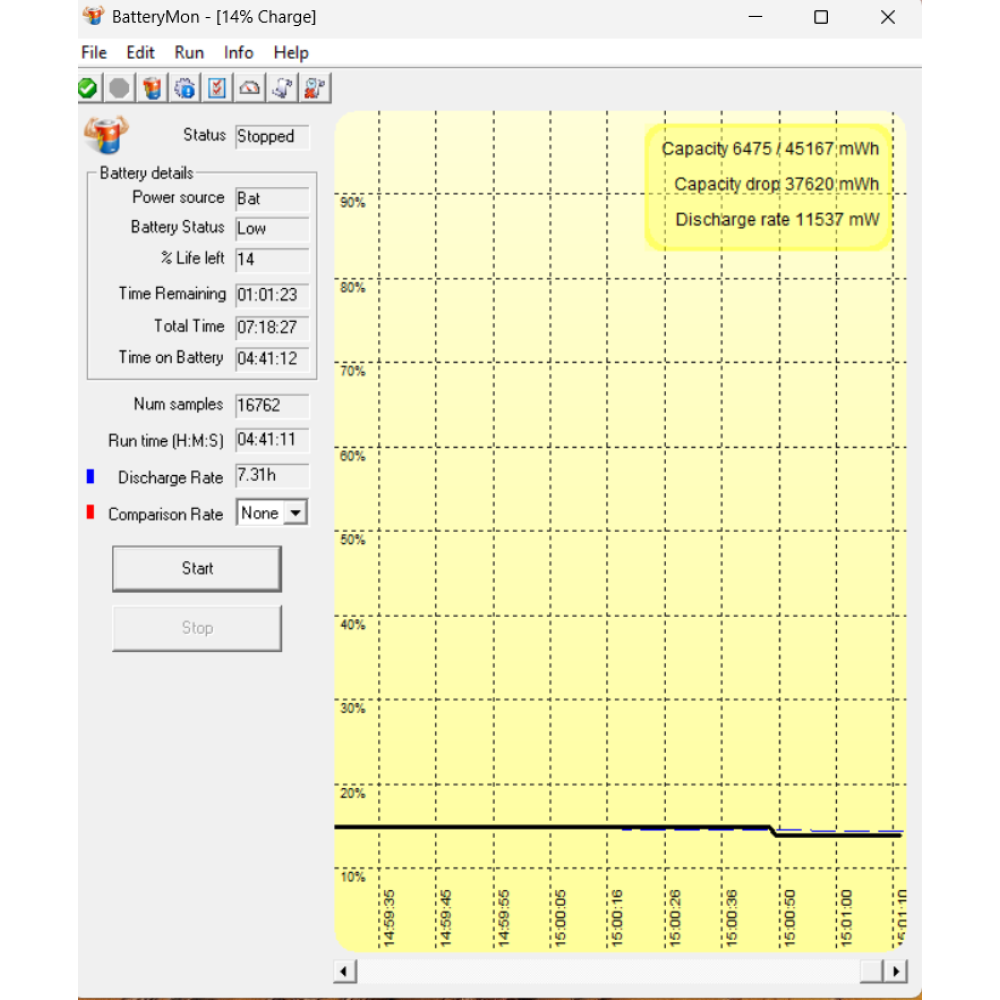Click the right arrow of the horizontal scrollbar
The image size is (1000, 1000).
pos(895,971)
